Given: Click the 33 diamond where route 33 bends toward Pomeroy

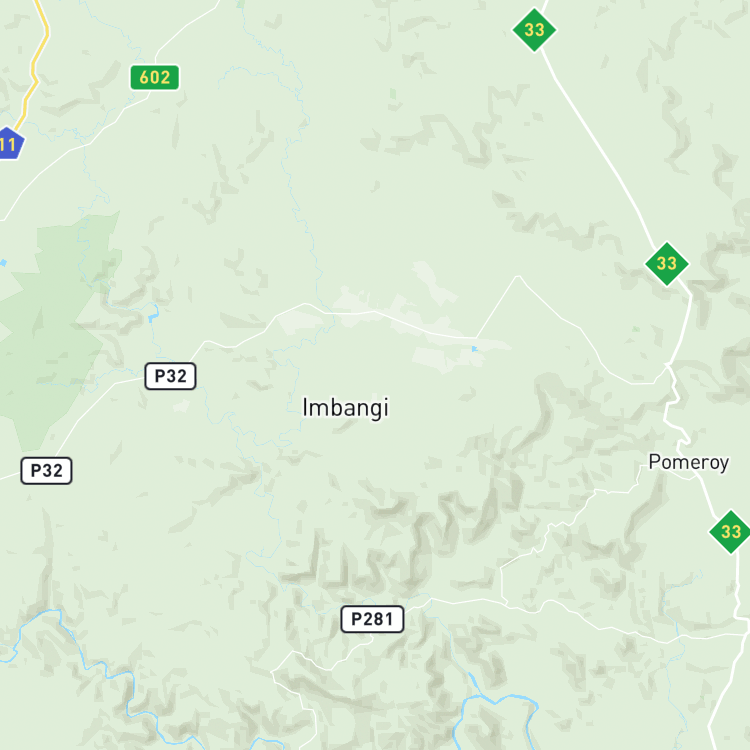Looking at the screenshot, I should pos(667,264).
